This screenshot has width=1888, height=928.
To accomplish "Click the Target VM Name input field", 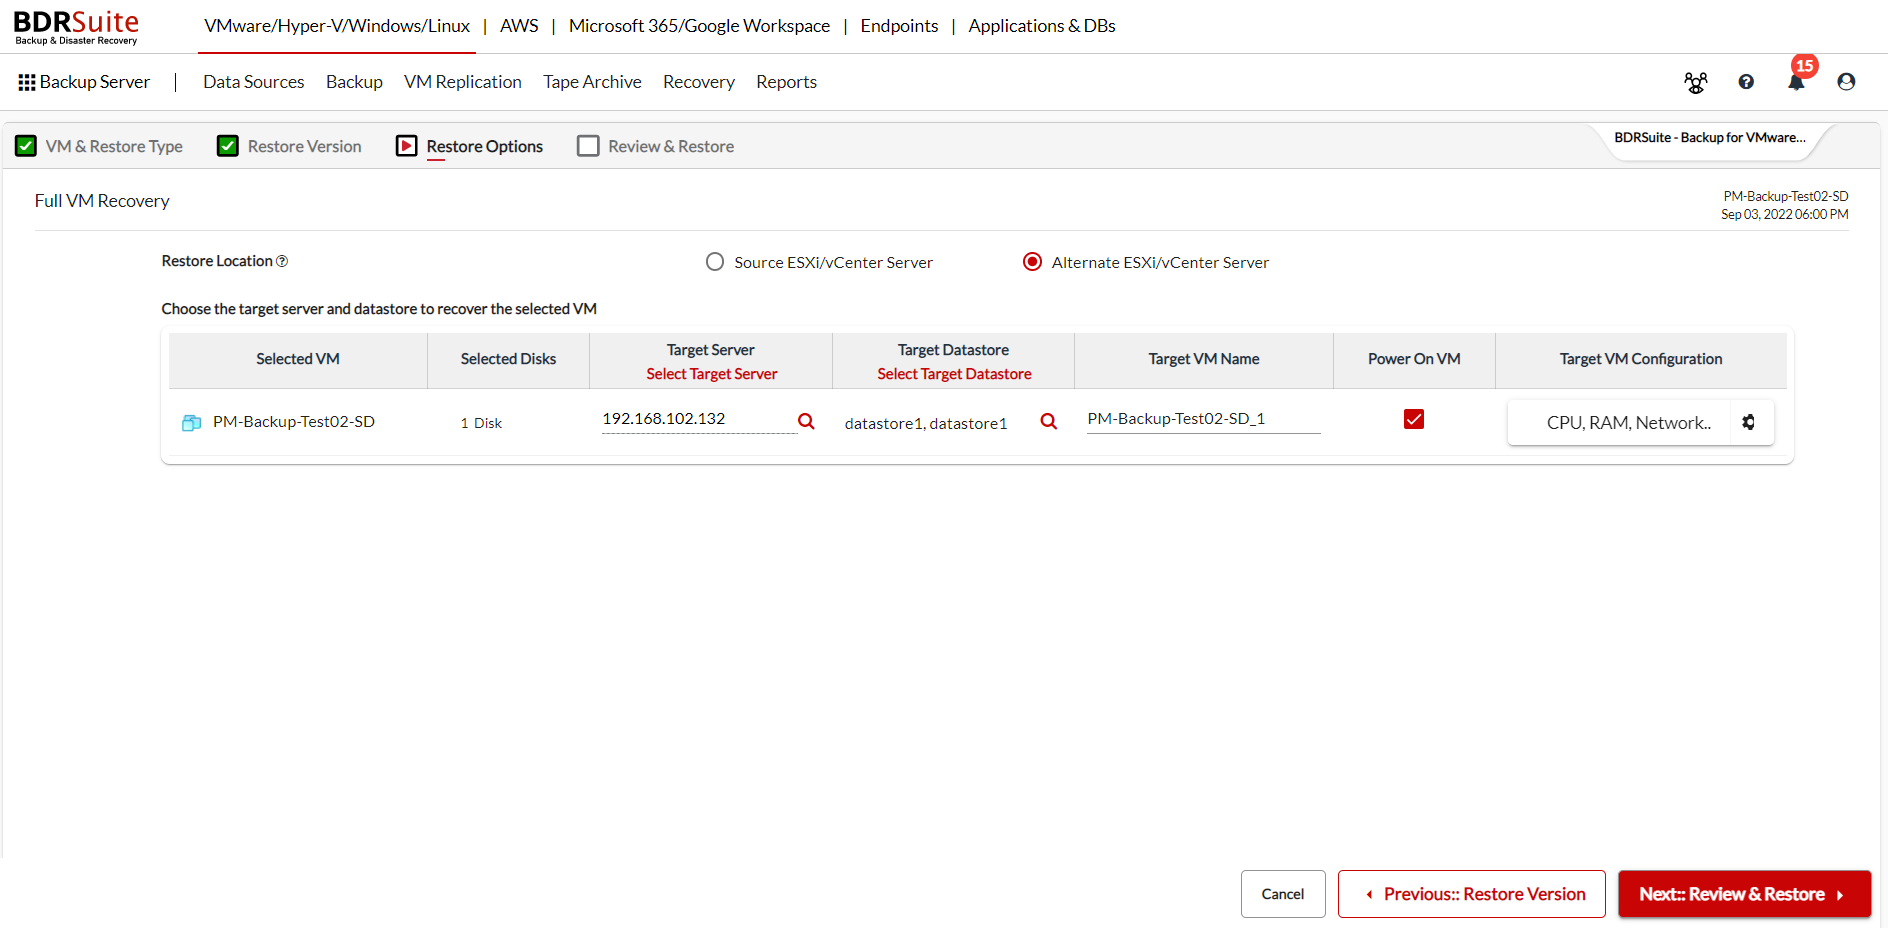I will click(x=1204, y=420).
